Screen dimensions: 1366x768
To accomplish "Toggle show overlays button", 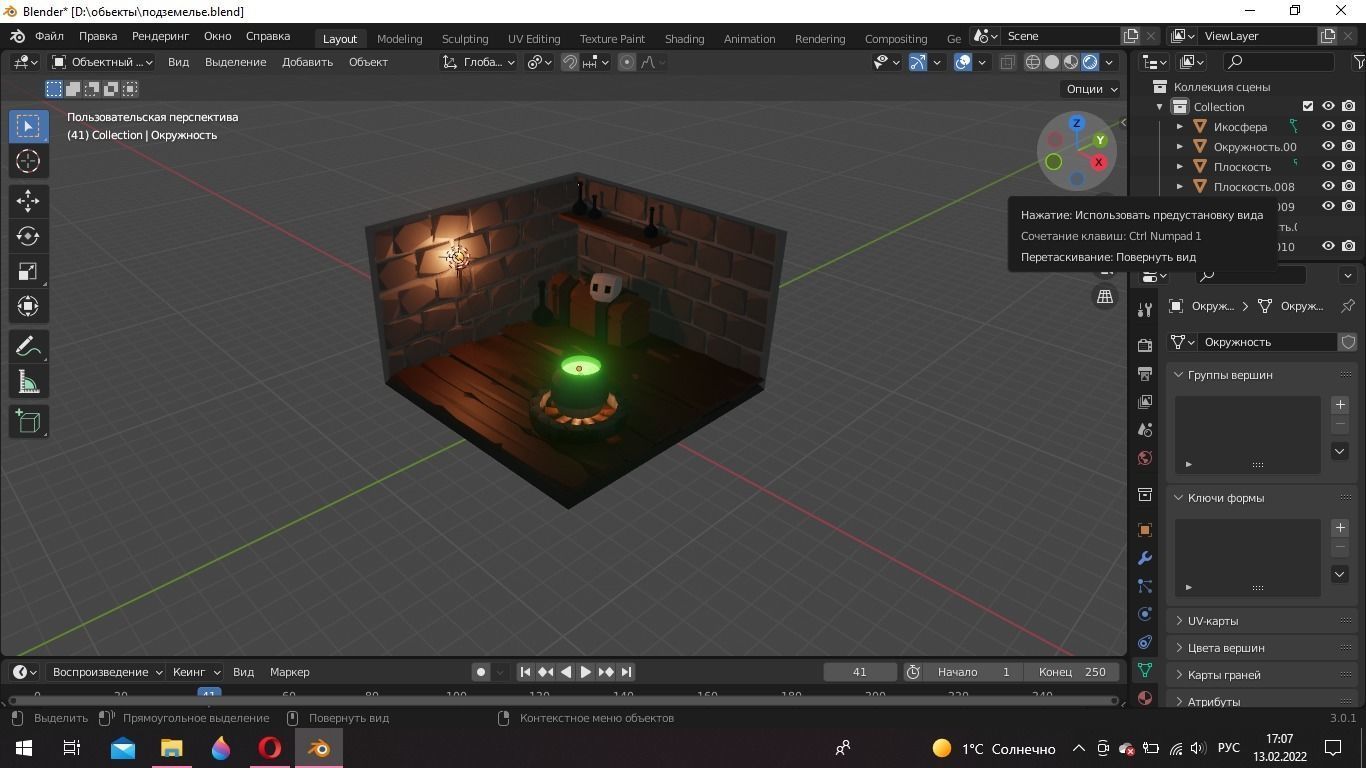I will coord(963,62).
